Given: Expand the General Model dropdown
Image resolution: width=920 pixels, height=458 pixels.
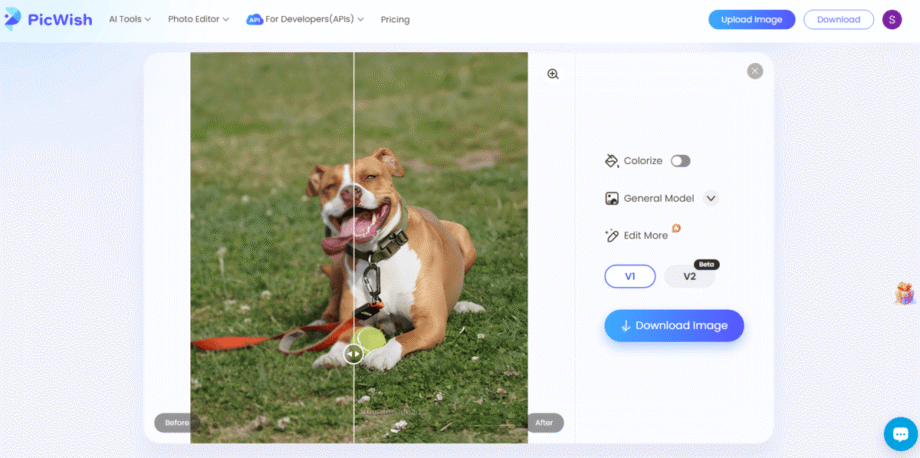Looking at the screenshot, I should point(711,198).
